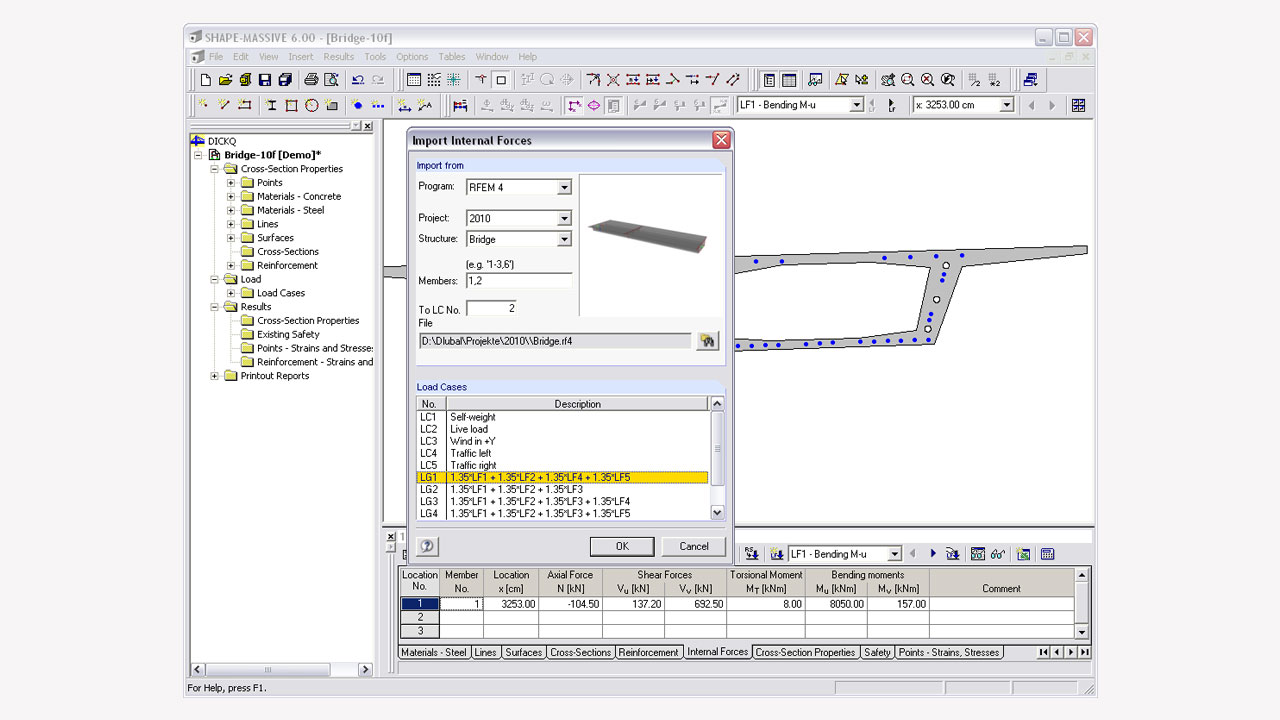Open the Insert menu
Image resolution: width=1280 pixels, height=720 pixels.
[x=301, y=57]
